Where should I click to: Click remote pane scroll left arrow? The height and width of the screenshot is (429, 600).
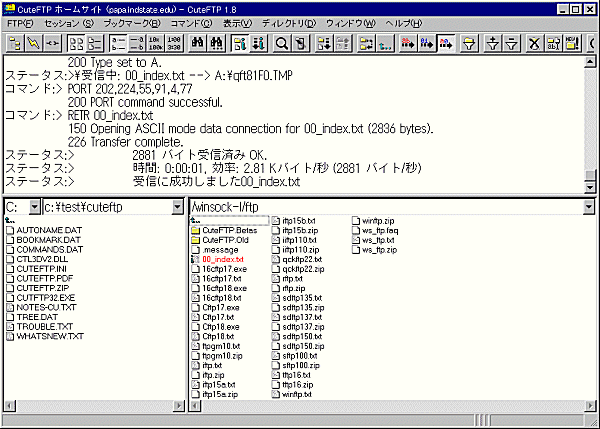195,406
